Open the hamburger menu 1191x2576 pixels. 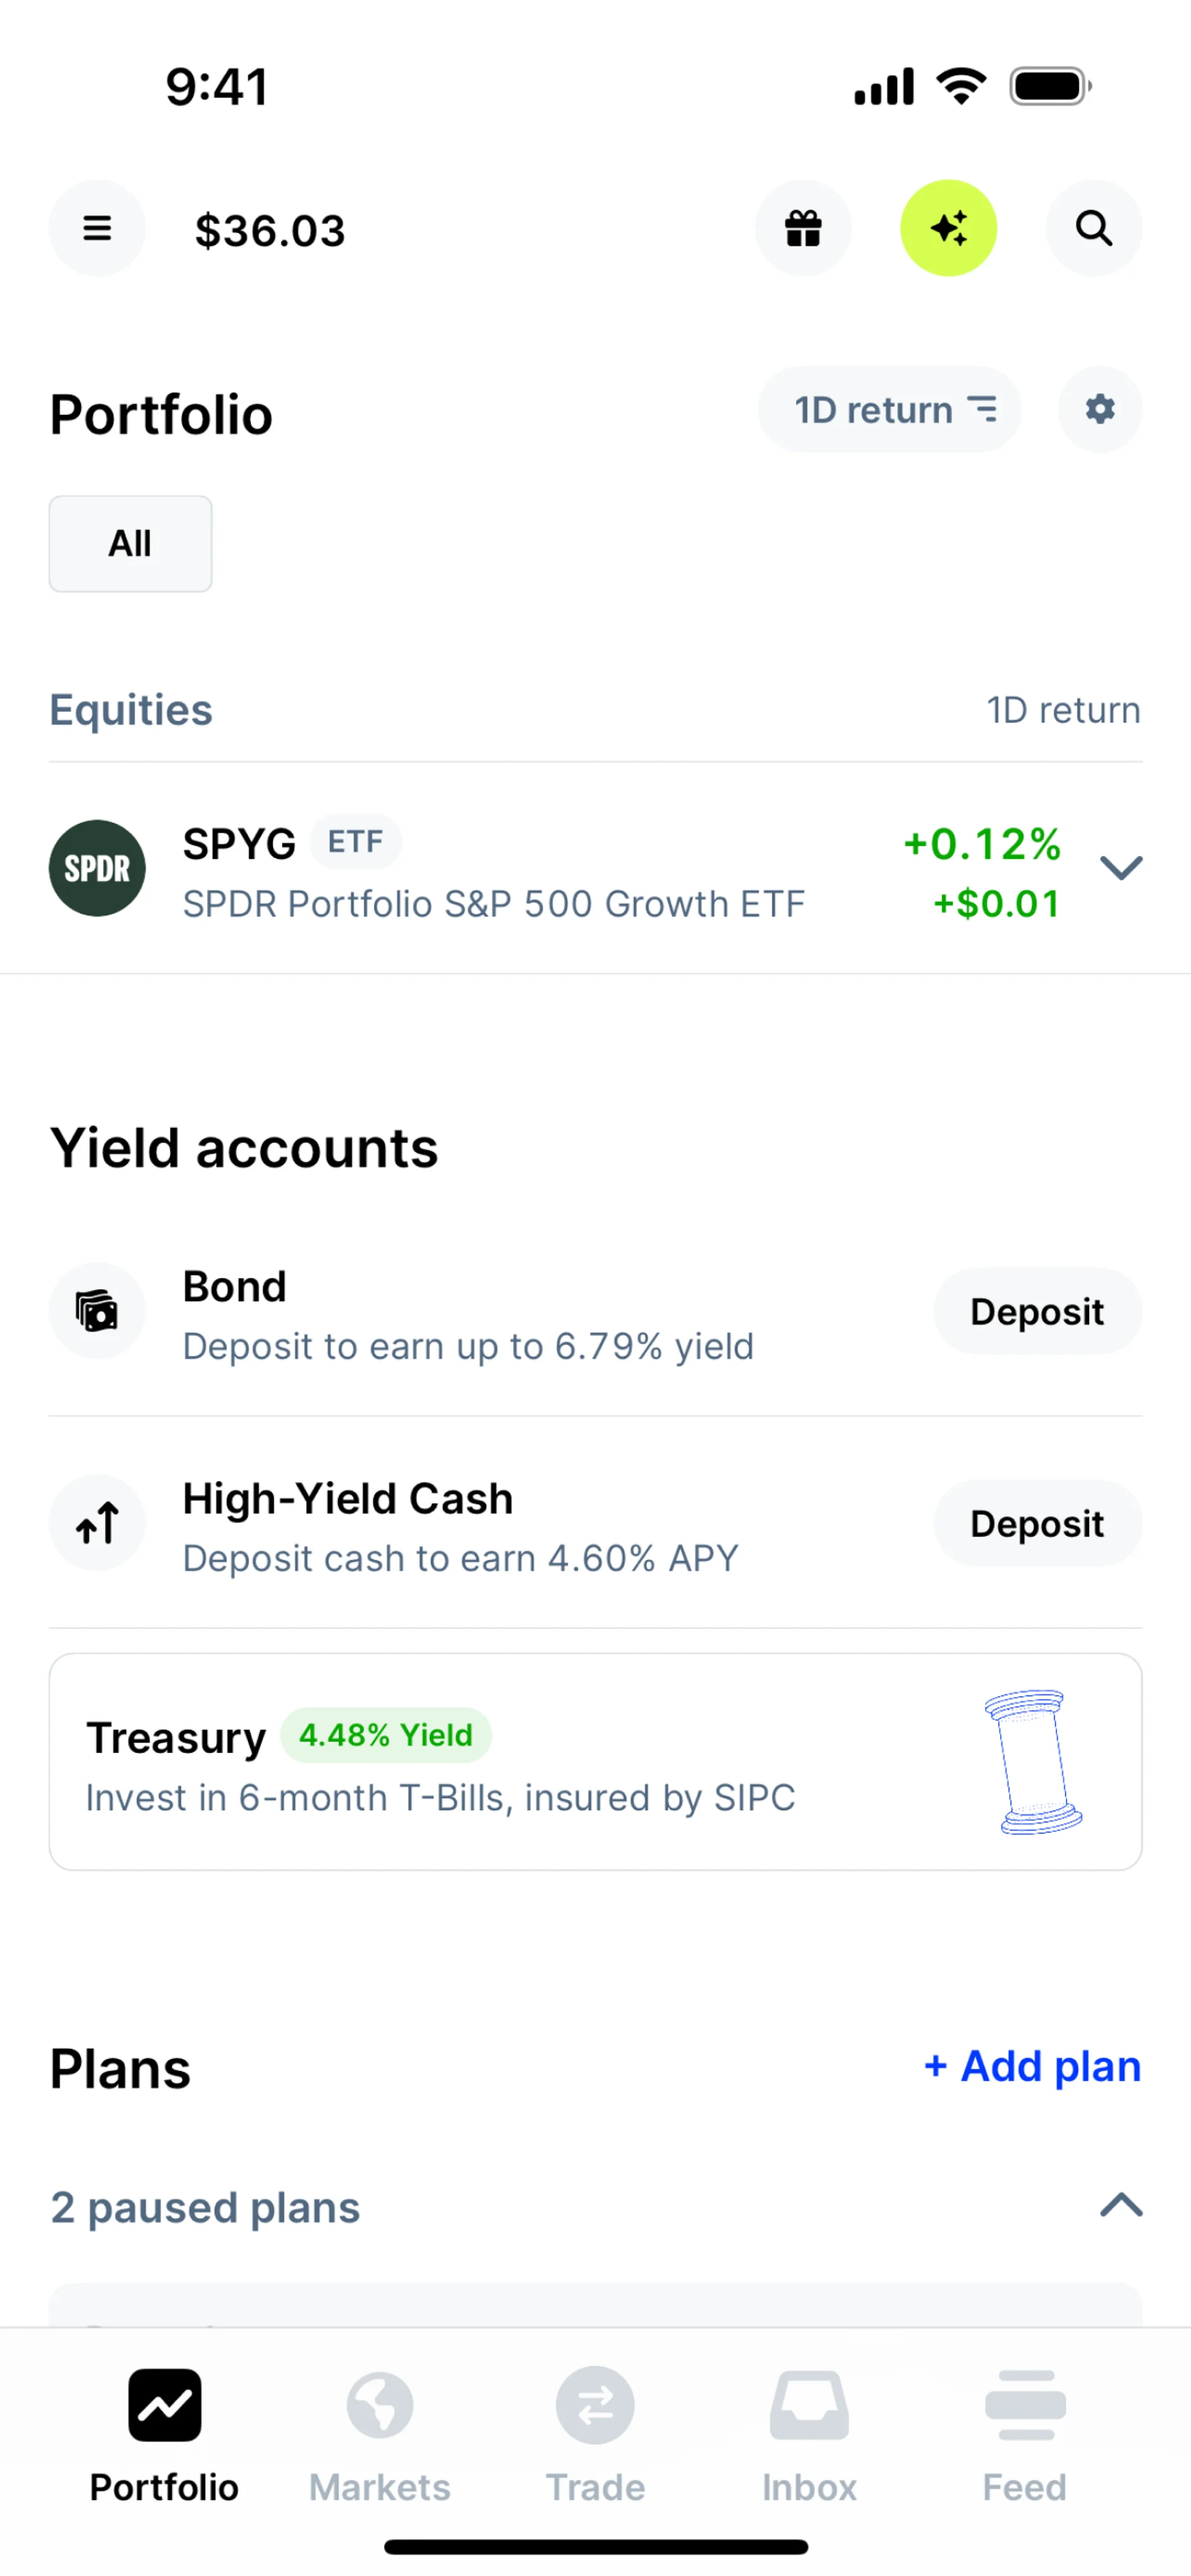tap(97, 229)
